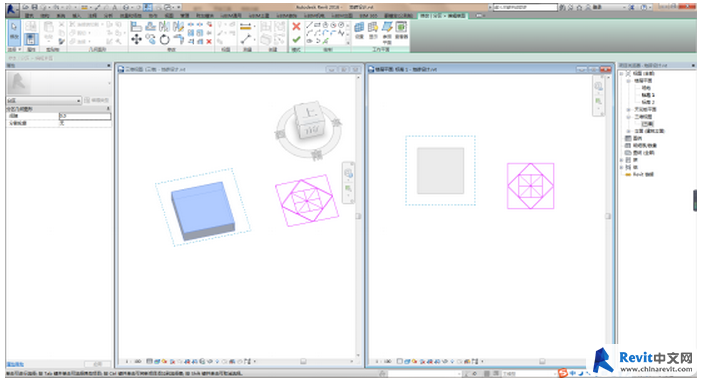
Task: Click the Edit Type button in Properties
Action: [97, 100]
